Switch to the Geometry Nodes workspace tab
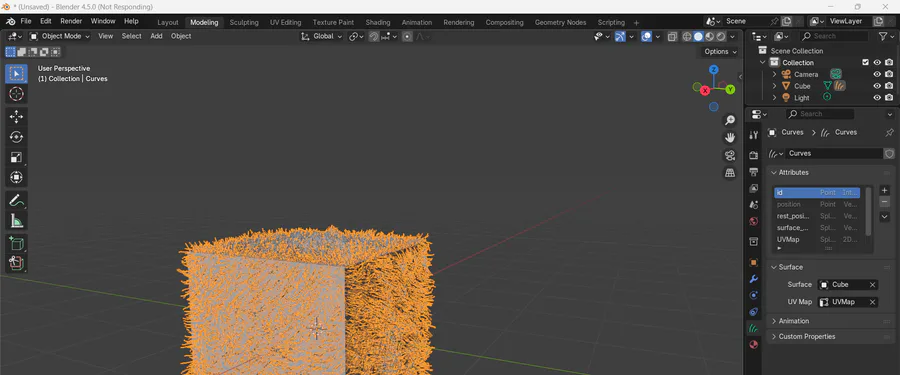 click(x=560, y=22)
